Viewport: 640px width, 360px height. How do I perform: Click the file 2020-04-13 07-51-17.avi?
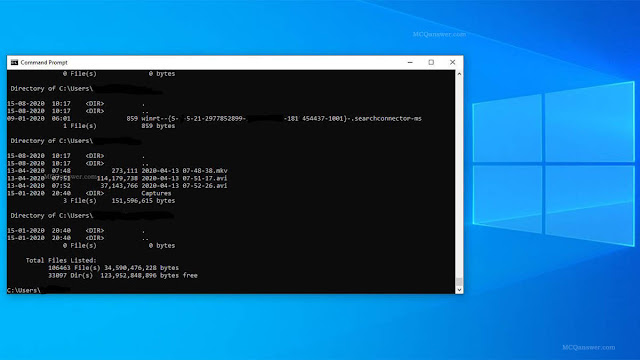pos(184,178)
